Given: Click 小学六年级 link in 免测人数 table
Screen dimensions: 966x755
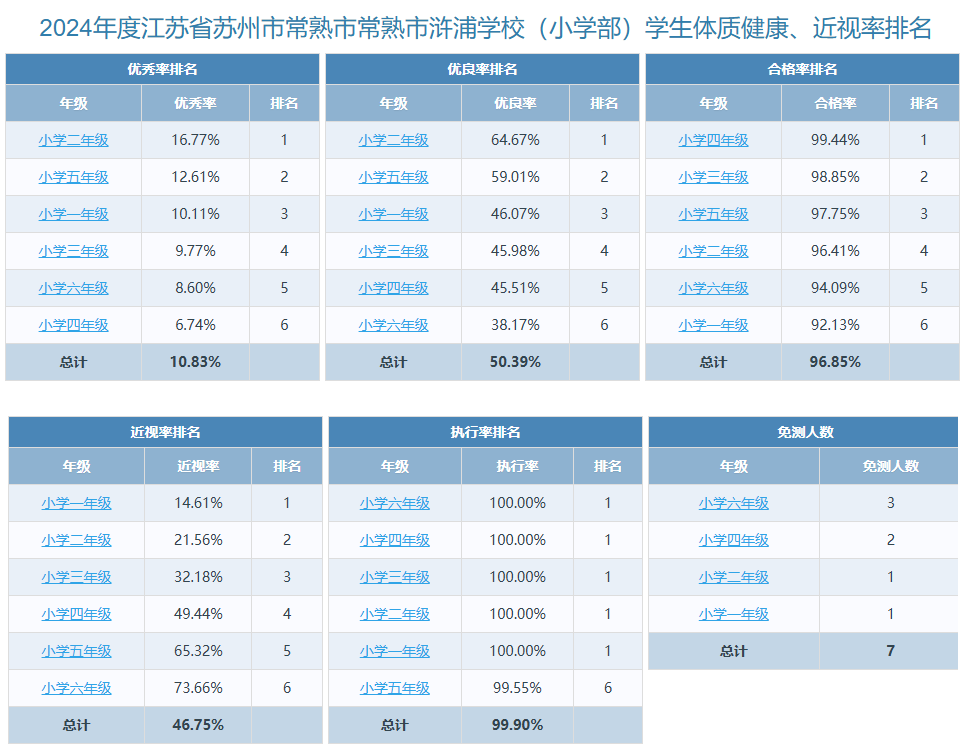Looking at the screenshot, I should [734, 503].
